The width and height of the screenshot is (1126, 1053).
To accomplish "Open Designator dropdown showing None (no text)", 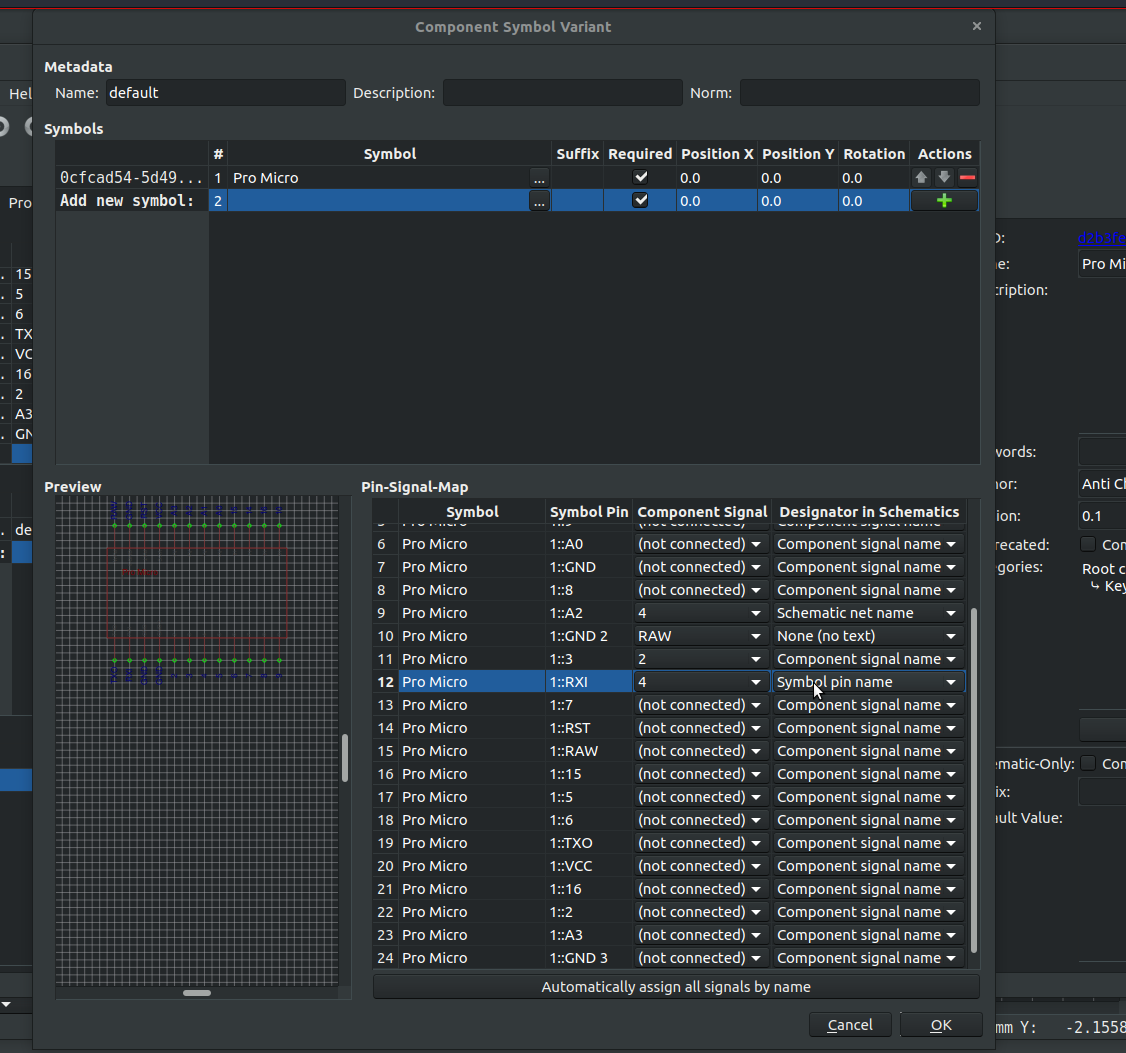I will coord(868,636).
